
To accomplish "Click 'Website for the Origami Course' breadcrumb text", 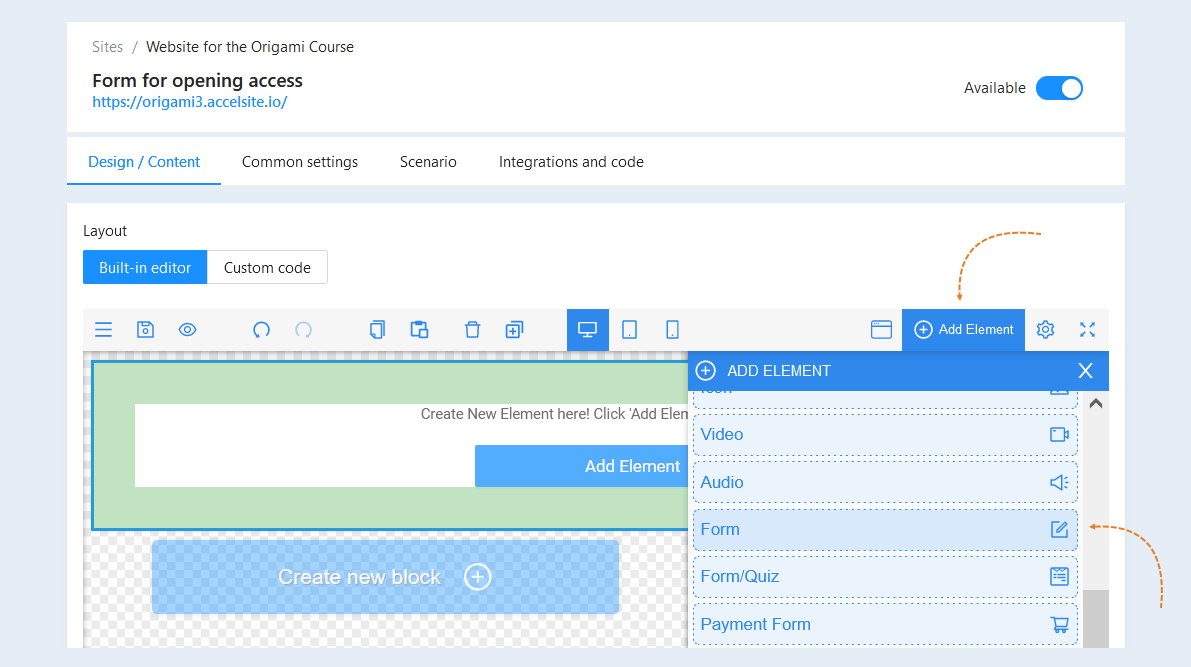I will [250, 47].
